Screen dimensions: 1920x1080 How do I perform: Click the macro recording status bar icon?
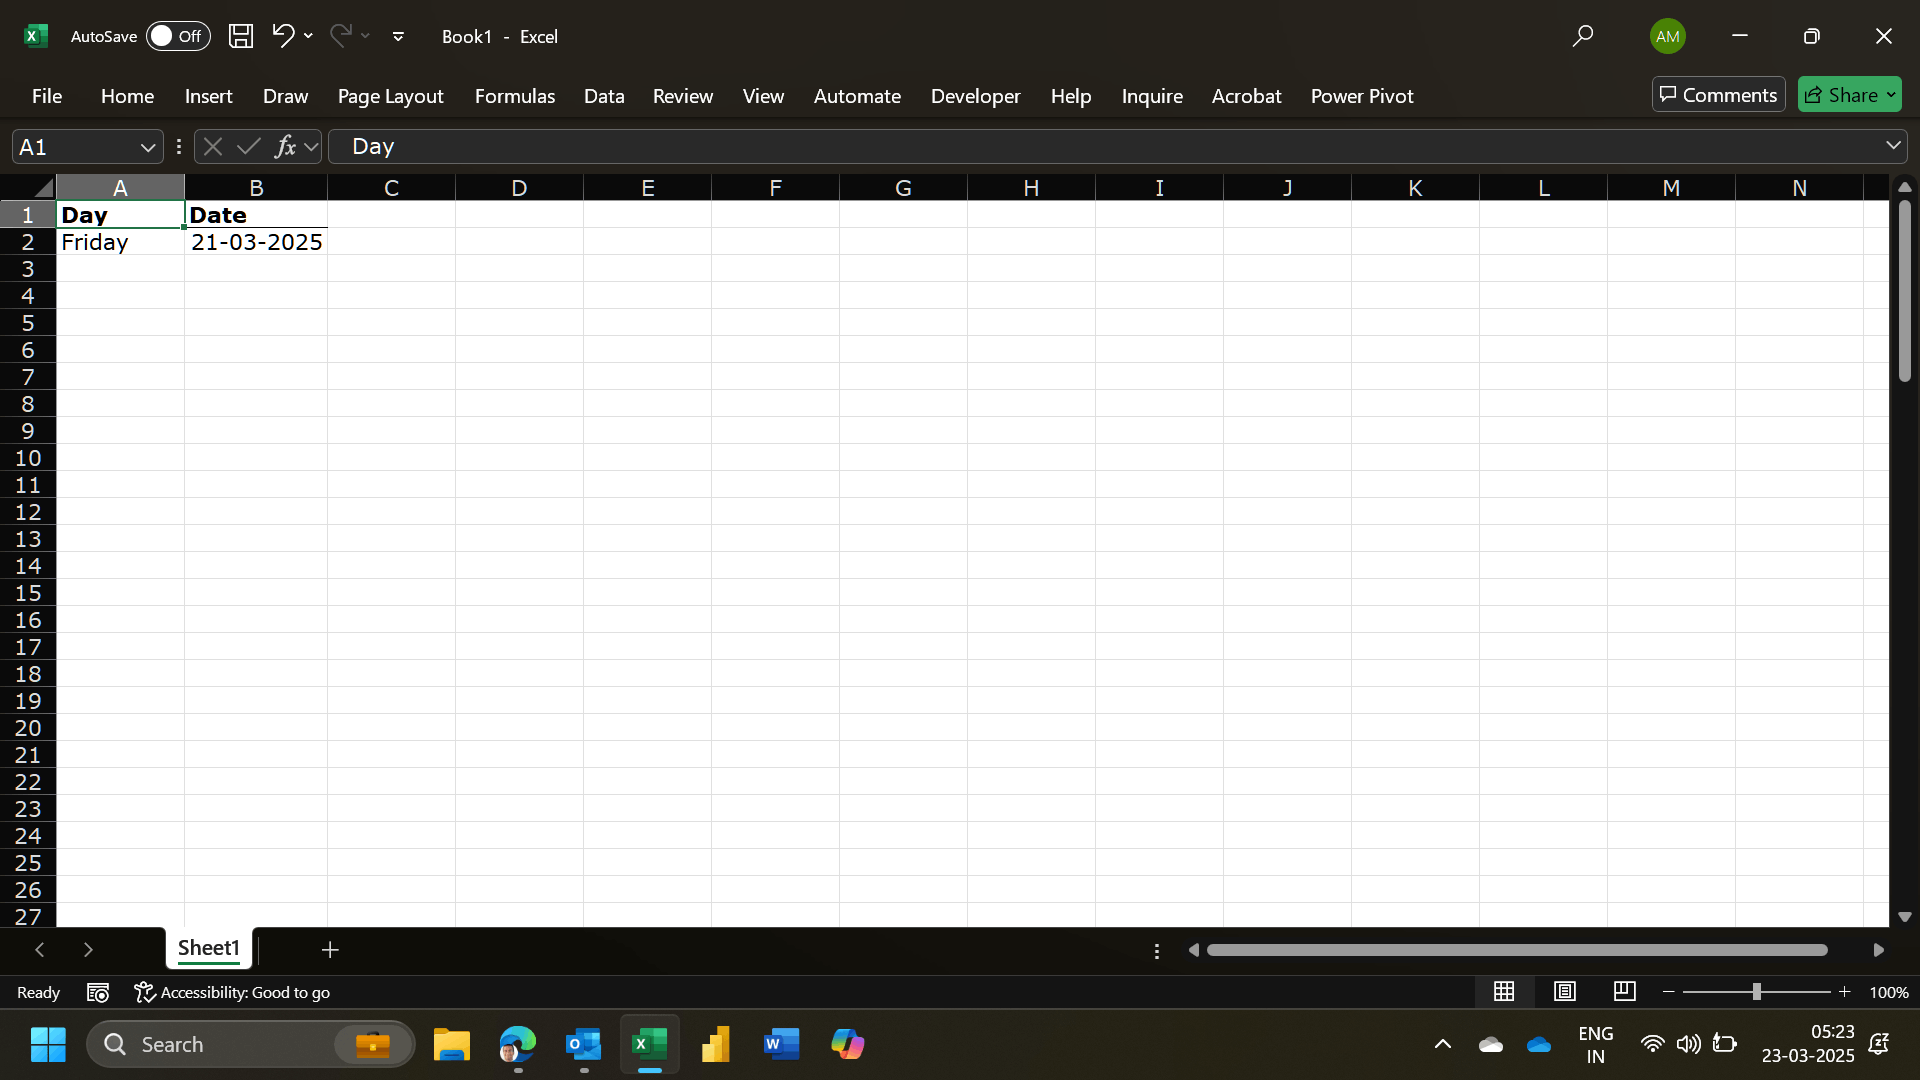point(98,992)
